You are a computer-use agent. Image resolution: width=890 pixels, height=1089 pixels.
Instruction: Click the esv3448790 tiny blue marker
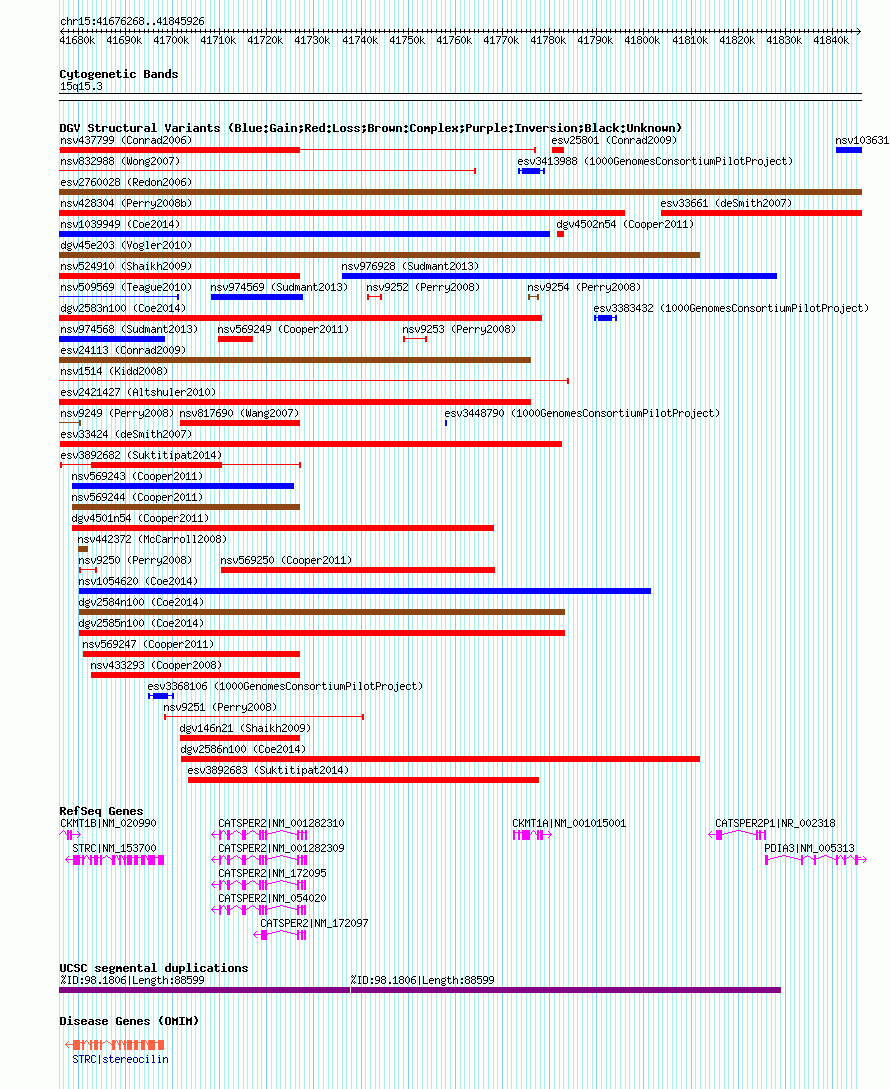(446, 423)
